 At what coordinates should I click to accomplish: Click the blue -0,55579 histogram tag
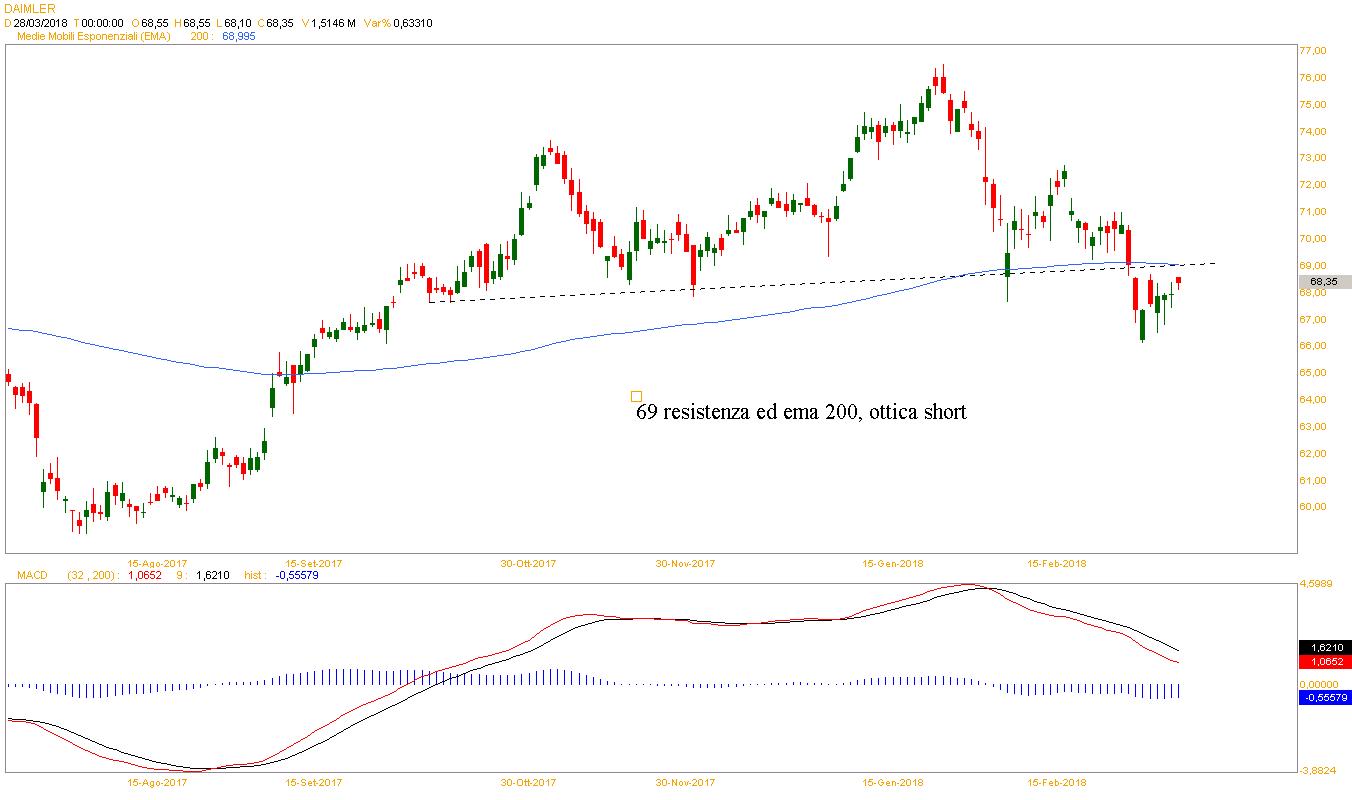1324,697
